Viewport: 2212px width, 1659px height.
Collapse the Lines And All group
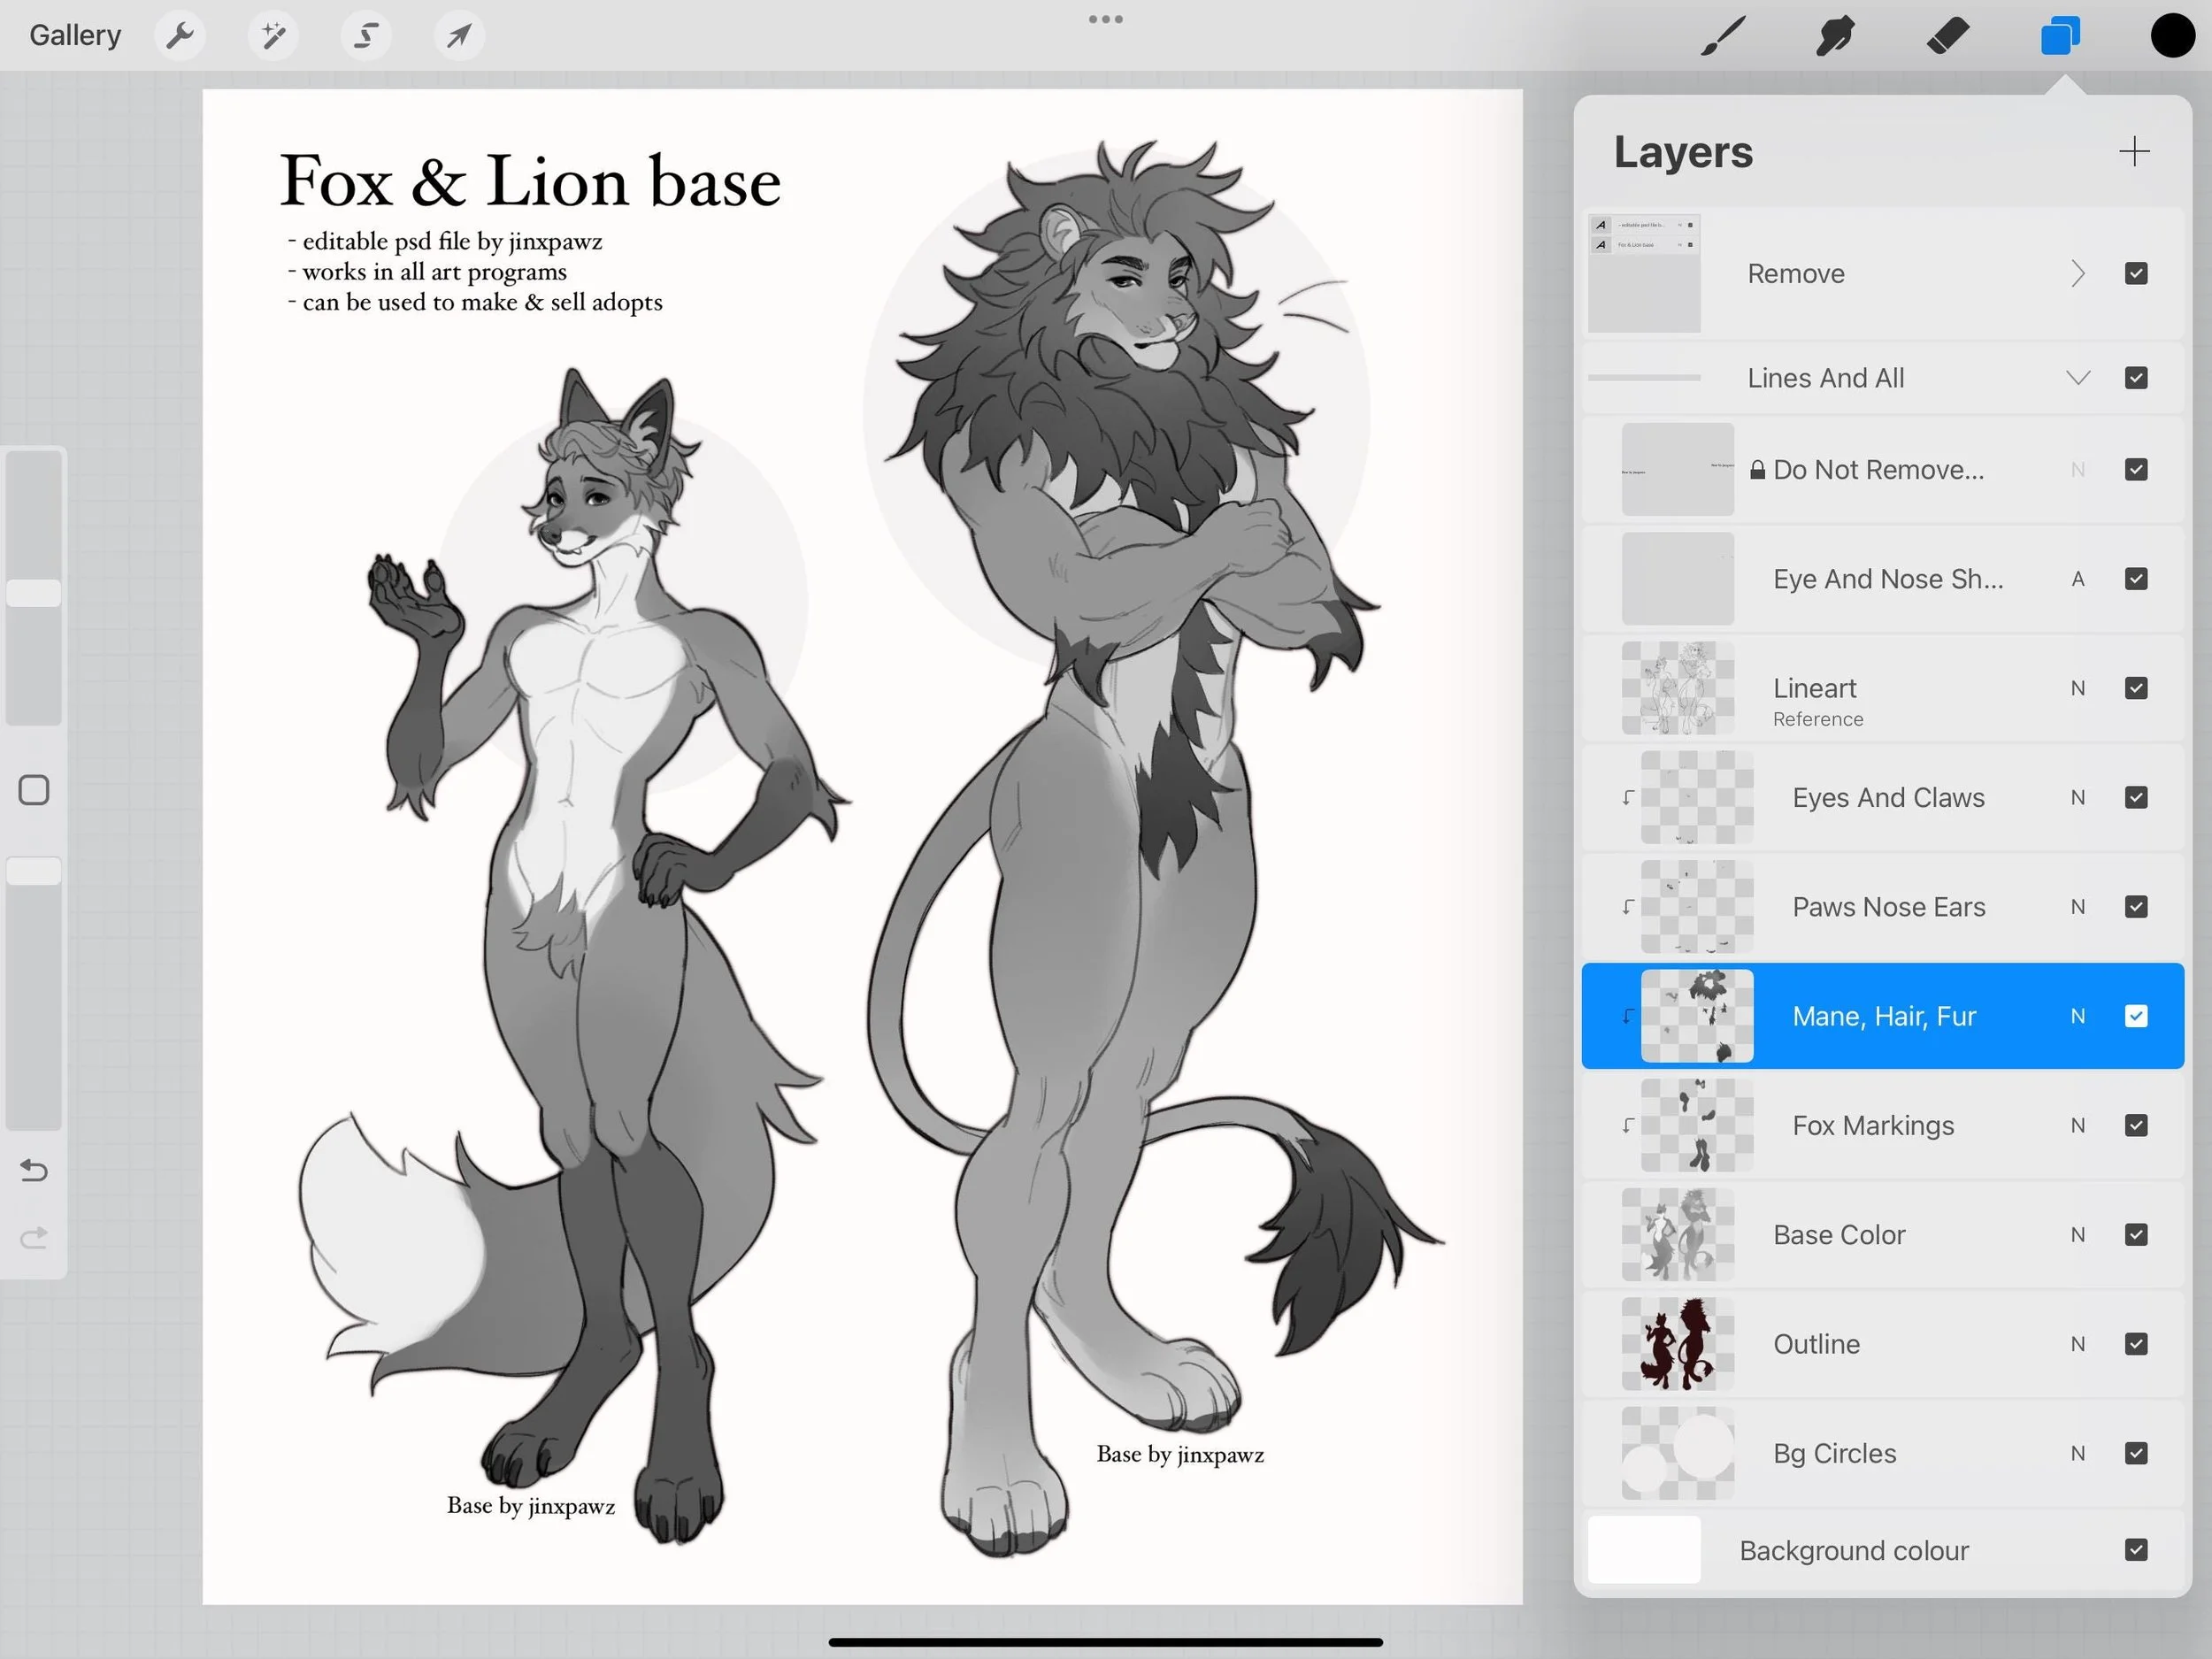tap(2078, 378)
